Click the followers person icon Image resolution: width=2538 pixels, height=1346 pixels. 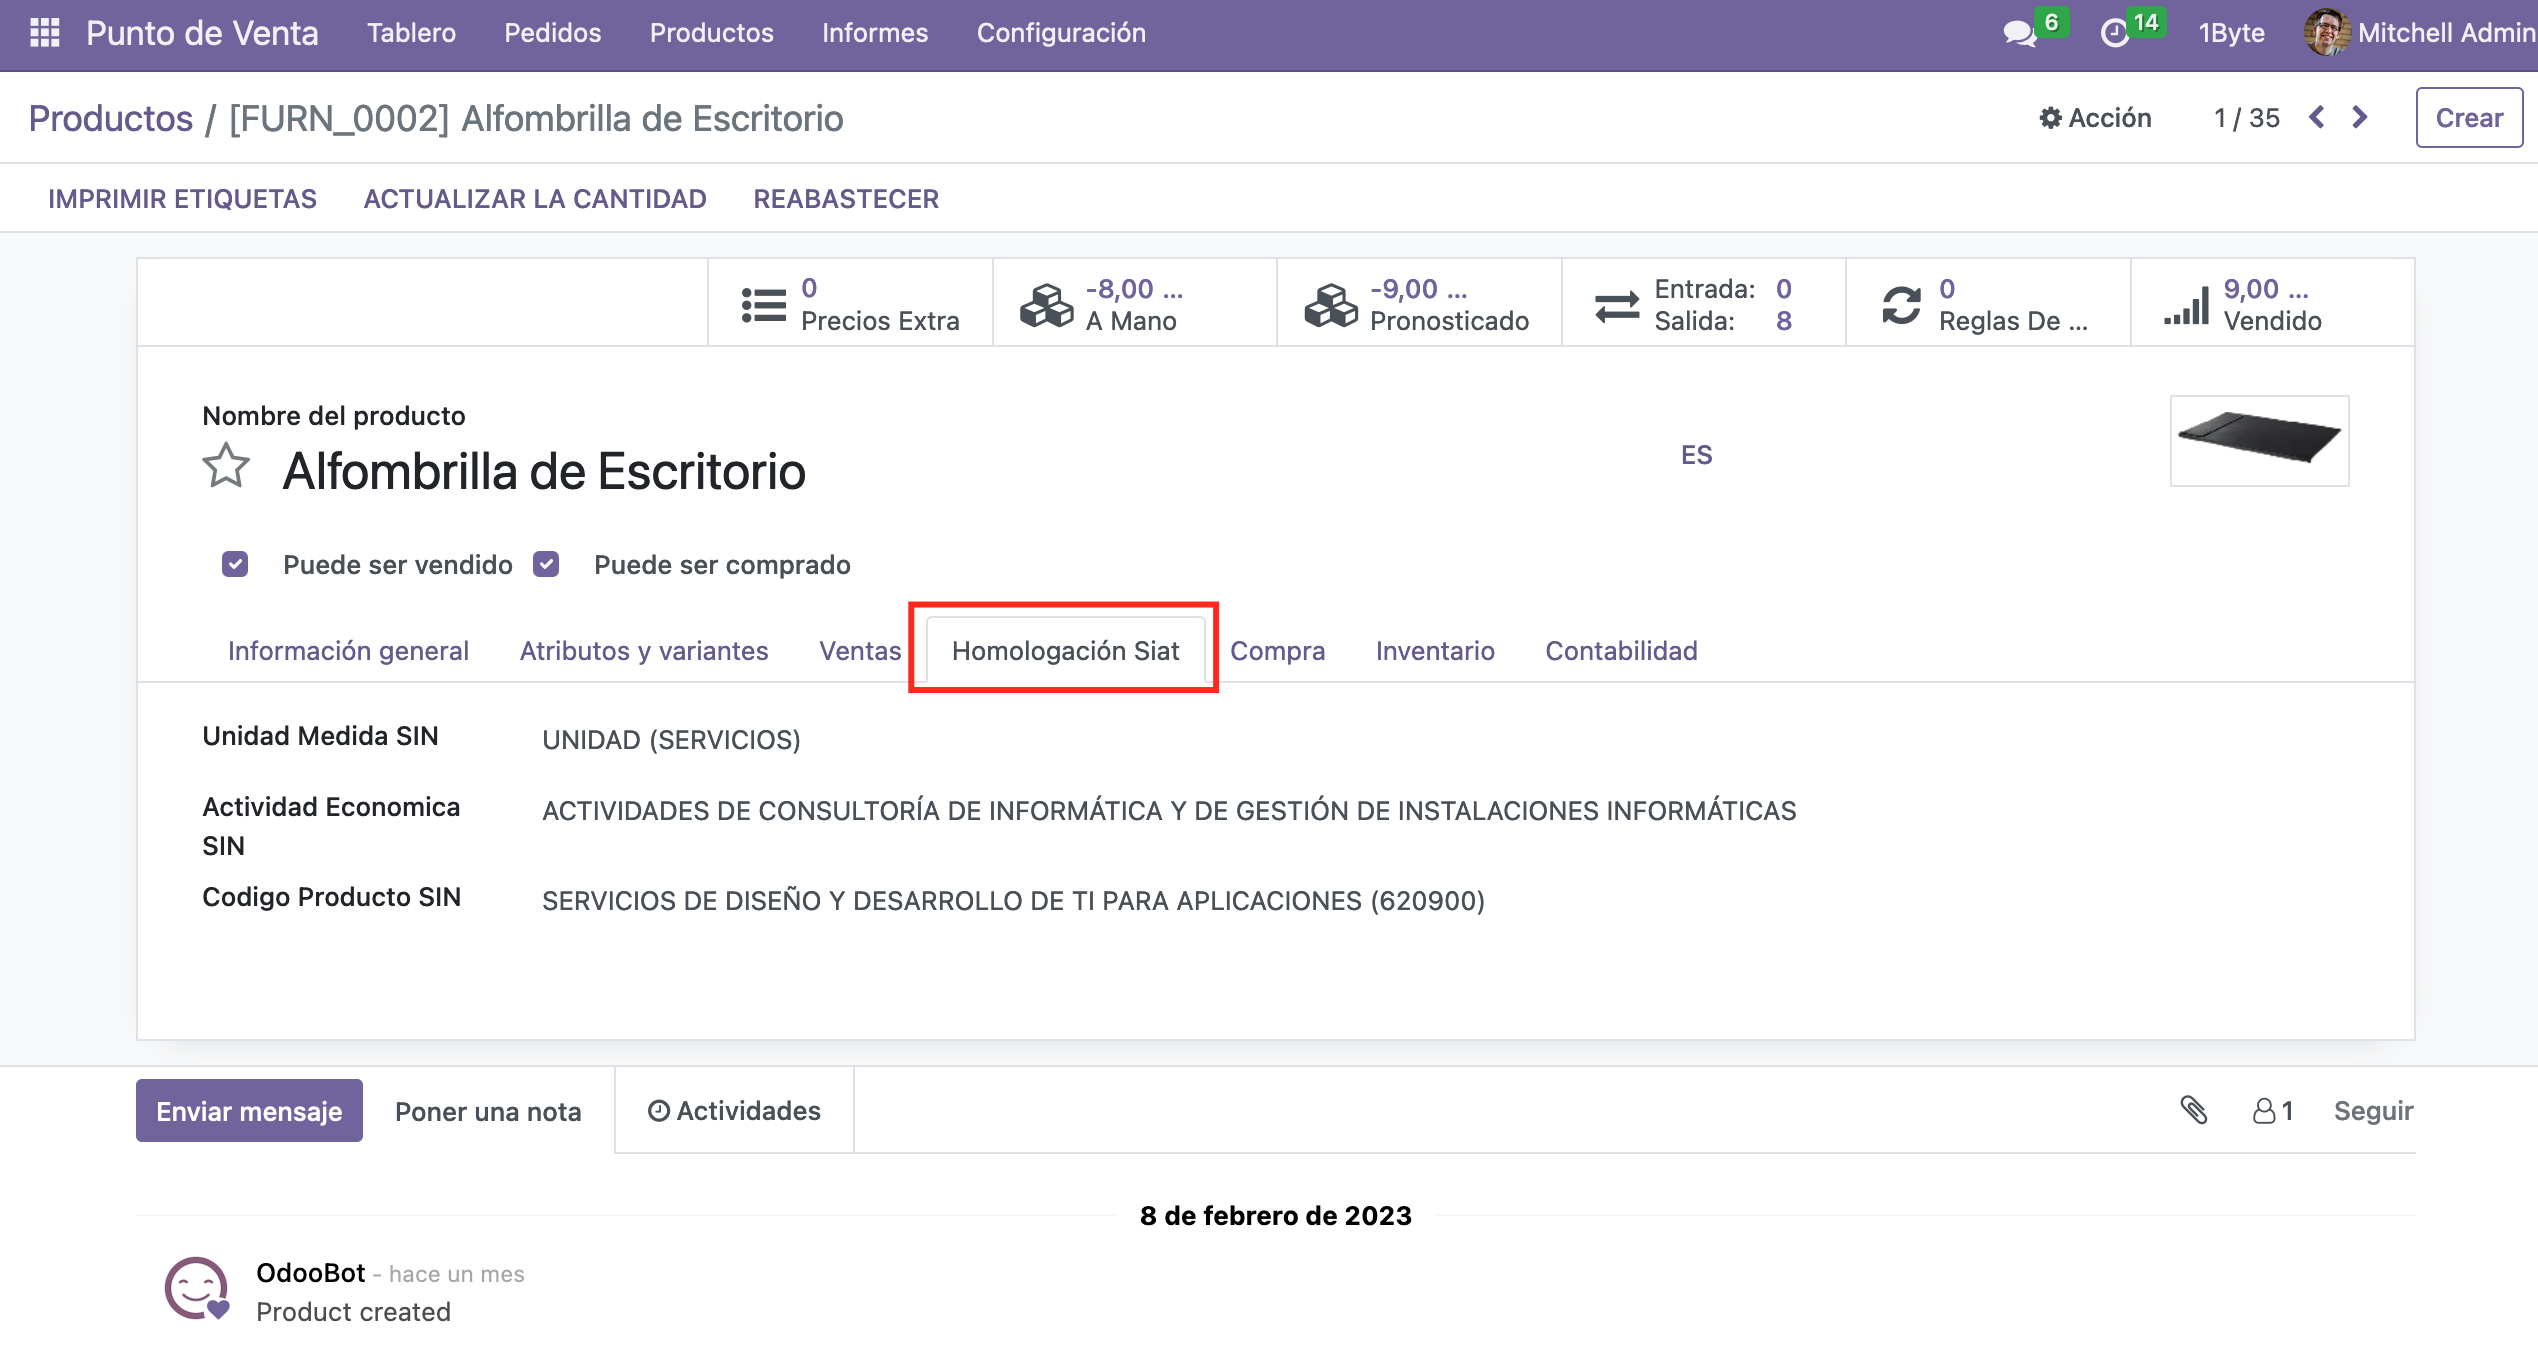tap(2264, 1110)
